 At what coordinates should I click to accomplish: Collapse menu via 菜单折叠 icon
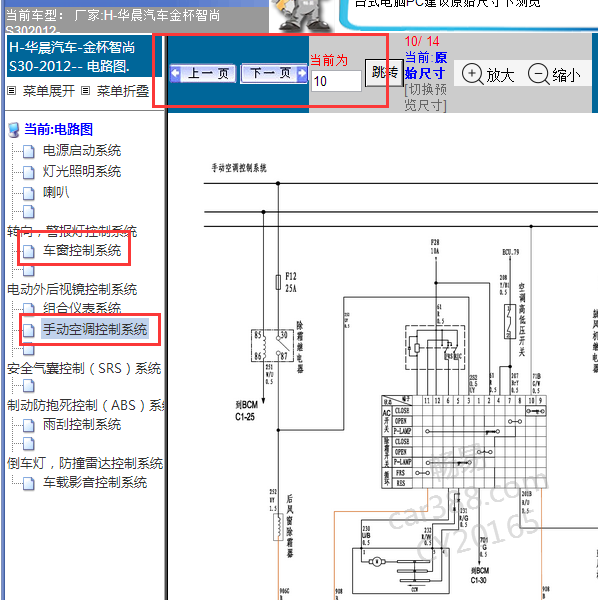86,91
